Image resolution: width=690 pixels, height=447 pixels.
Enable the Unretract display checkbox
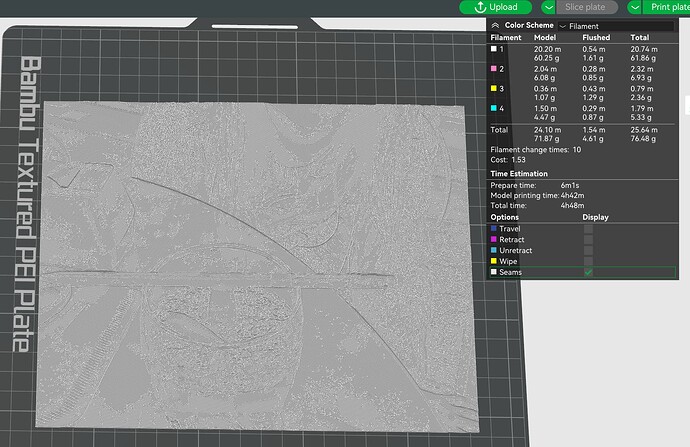(588, 250)
